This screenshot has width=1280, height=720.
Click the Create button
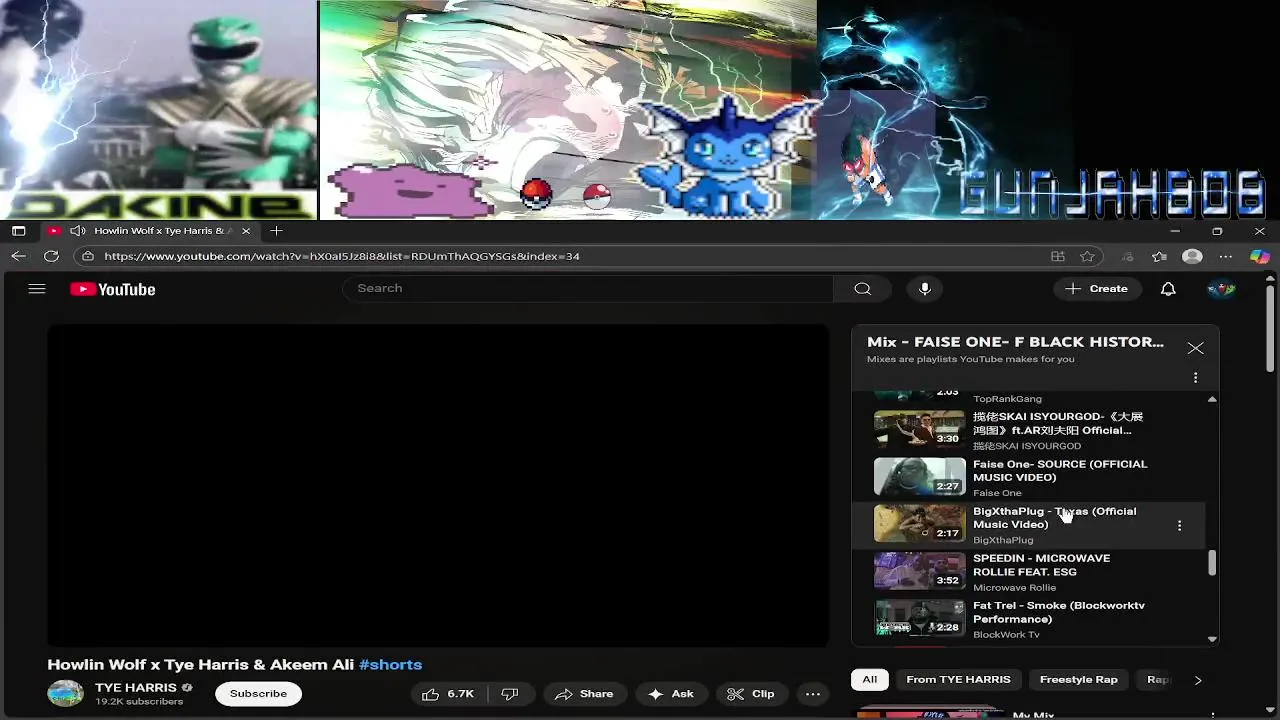[x=1097, y=289]
